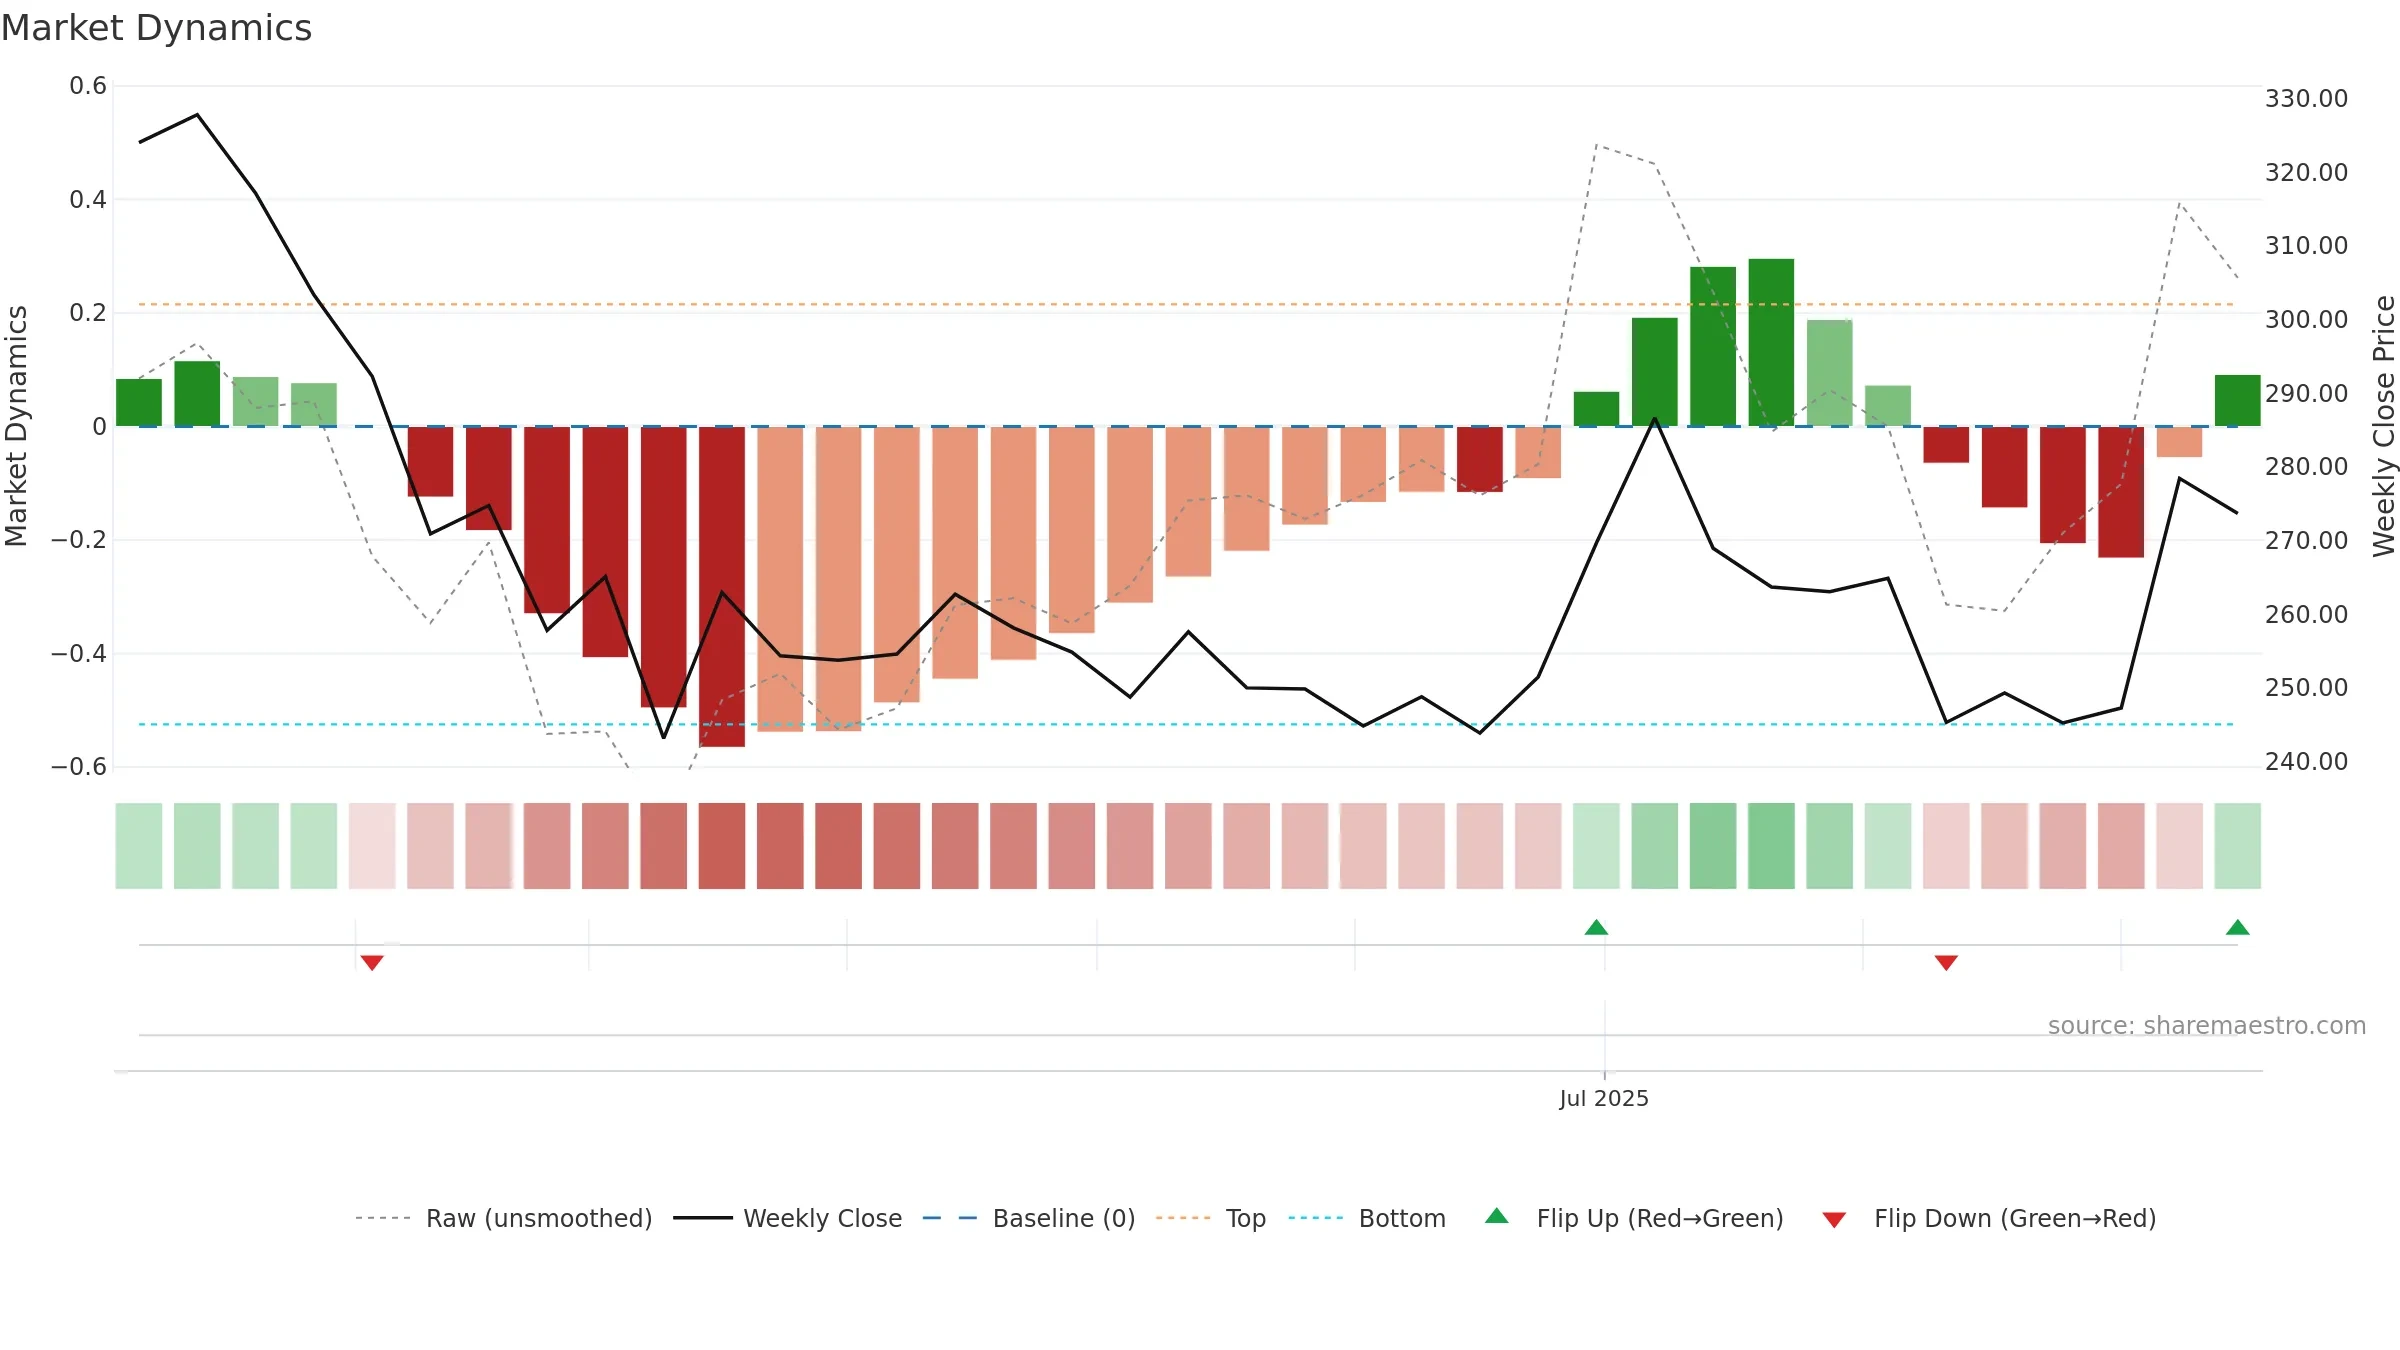Click the Market Dynamics y-axis title

point(16,426)
